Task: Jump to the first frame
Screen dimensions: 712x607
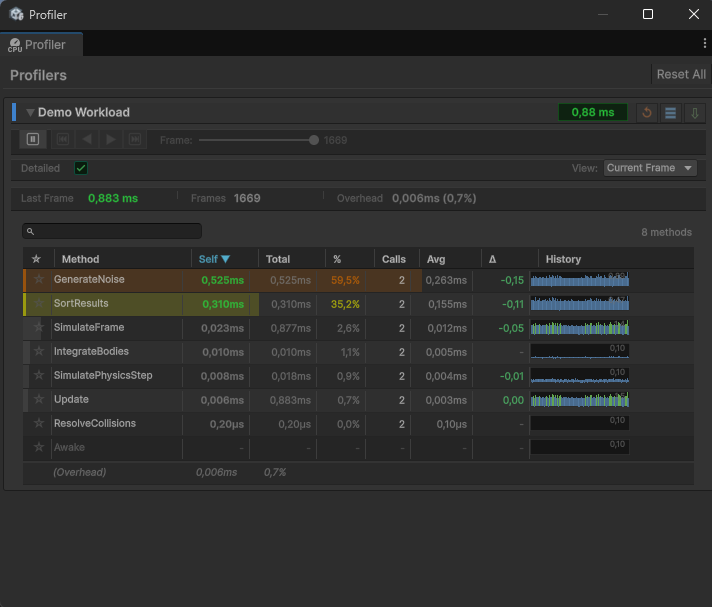Action: click(x=63, y=139)
